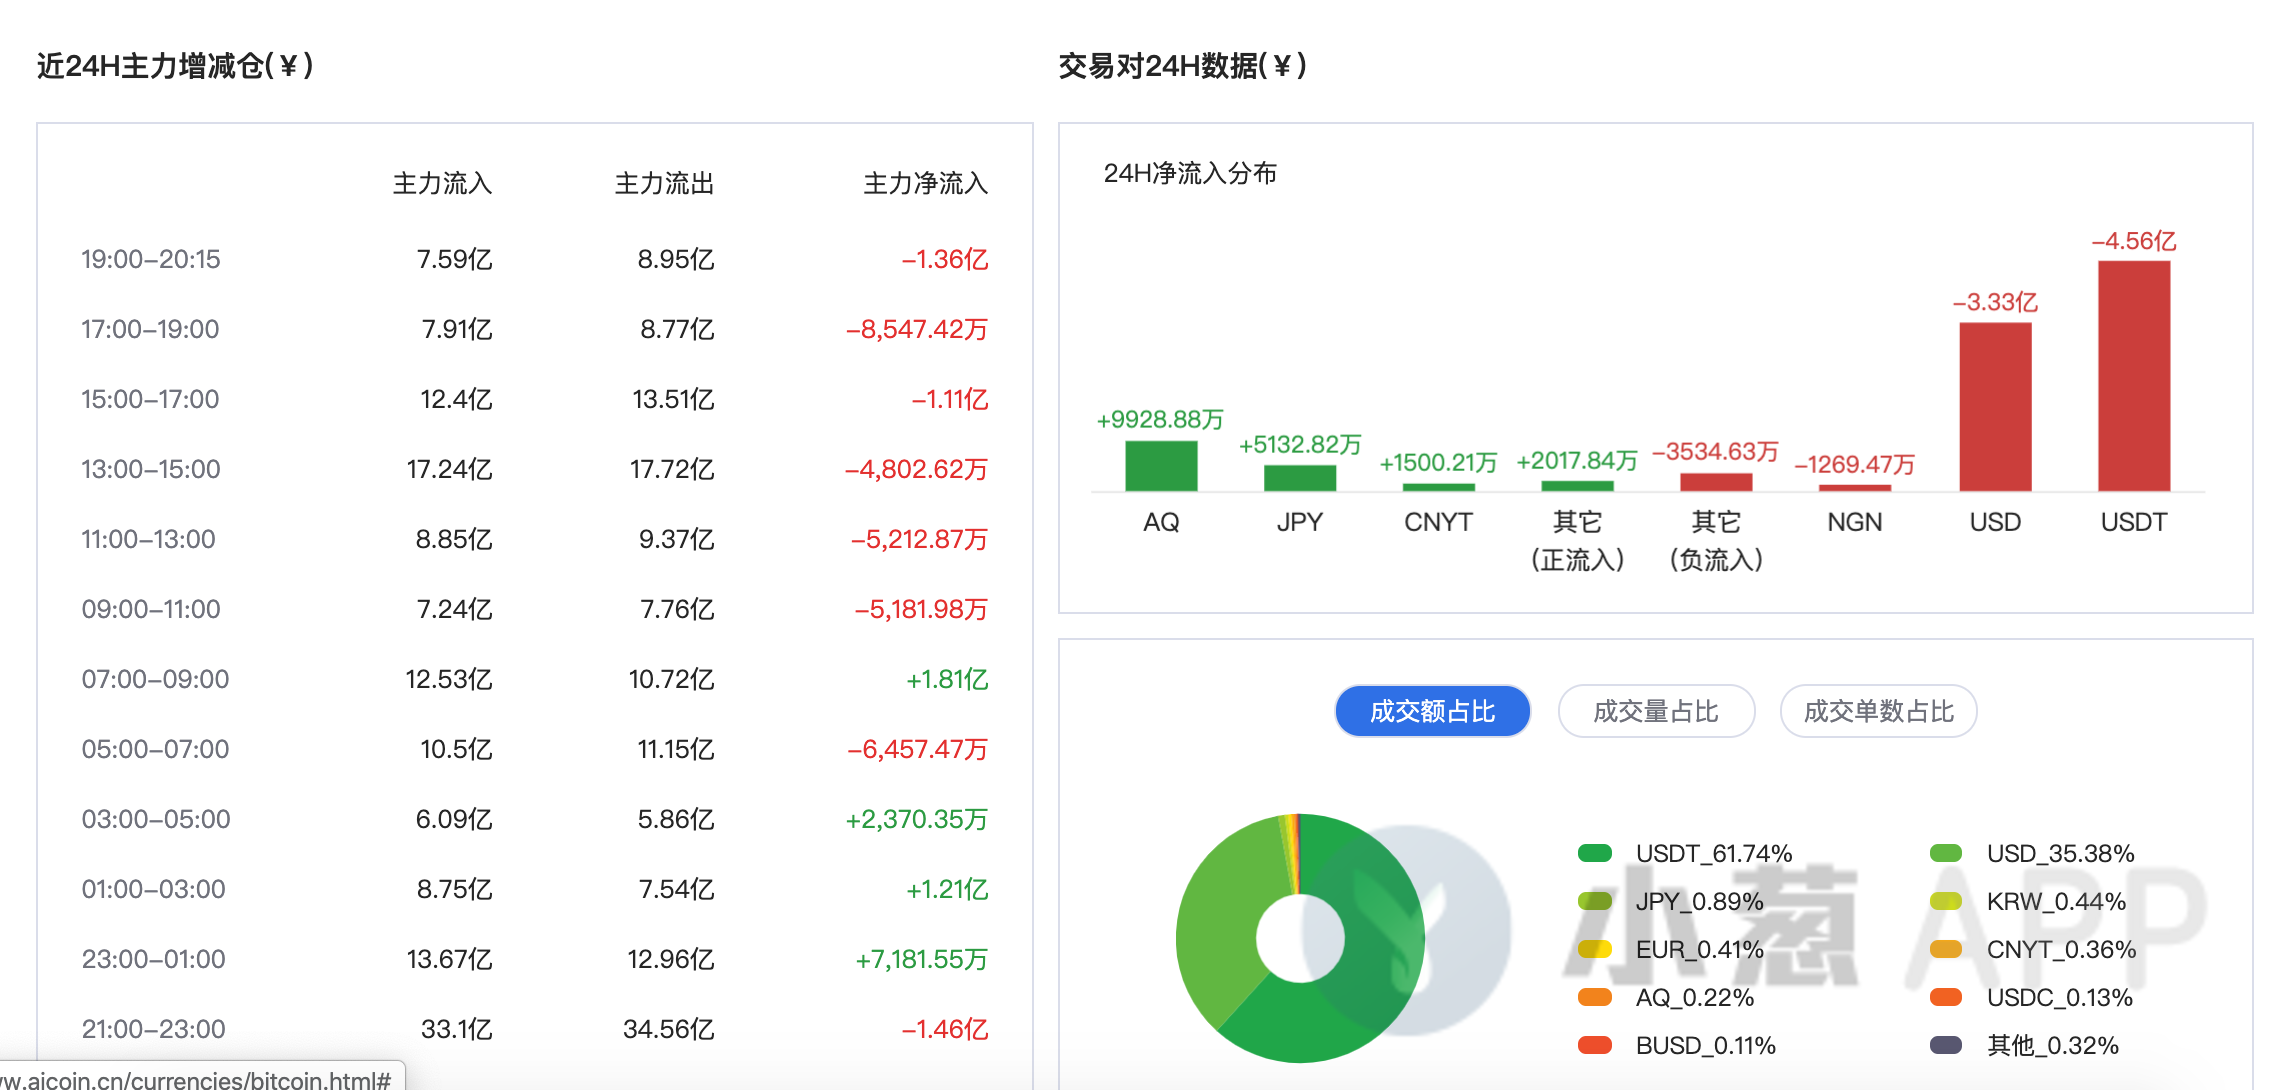Select the 03:00–05:00 time row label
This screenshot has width=2282, height=1090.
tap(156, 819)
